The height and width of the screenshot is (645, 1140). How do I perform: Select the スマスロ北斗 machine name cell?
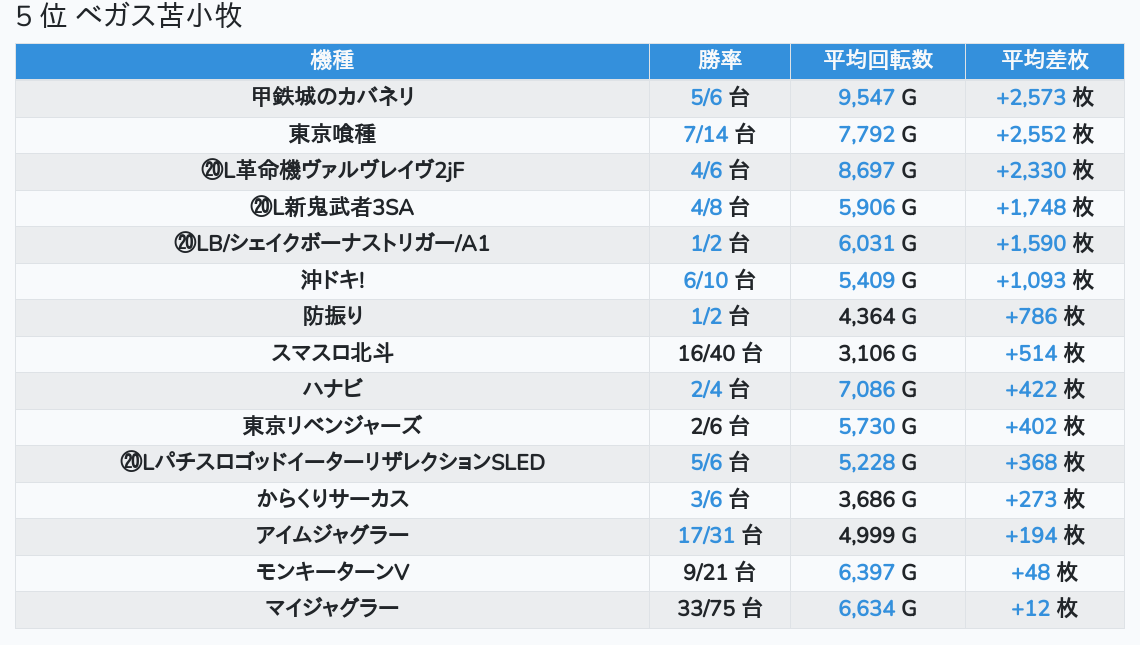tap(332, 353)
